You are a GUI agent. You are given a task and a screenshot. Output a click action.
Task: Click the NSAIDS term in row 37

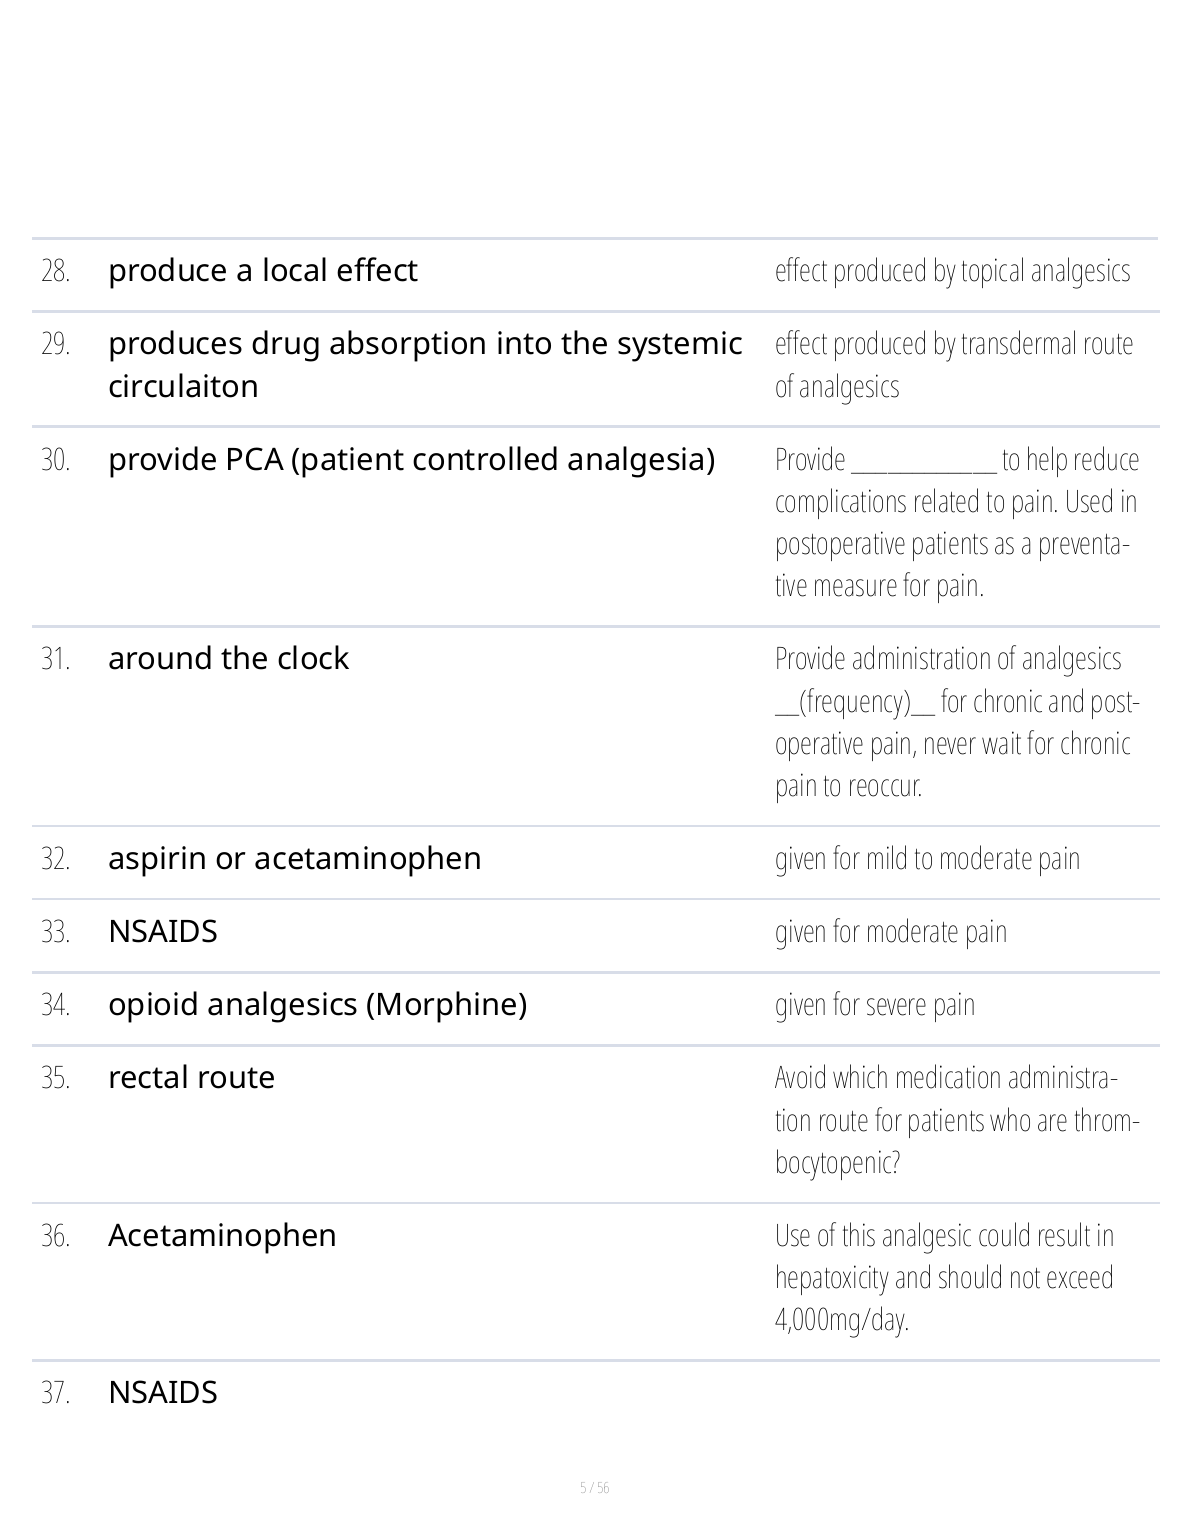point(163,1393)
